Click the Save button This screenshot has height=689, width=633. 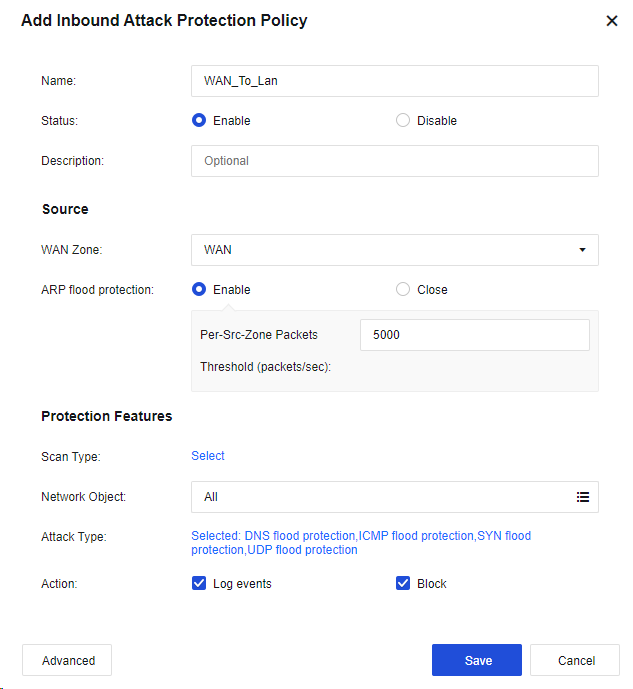[477, 660]
